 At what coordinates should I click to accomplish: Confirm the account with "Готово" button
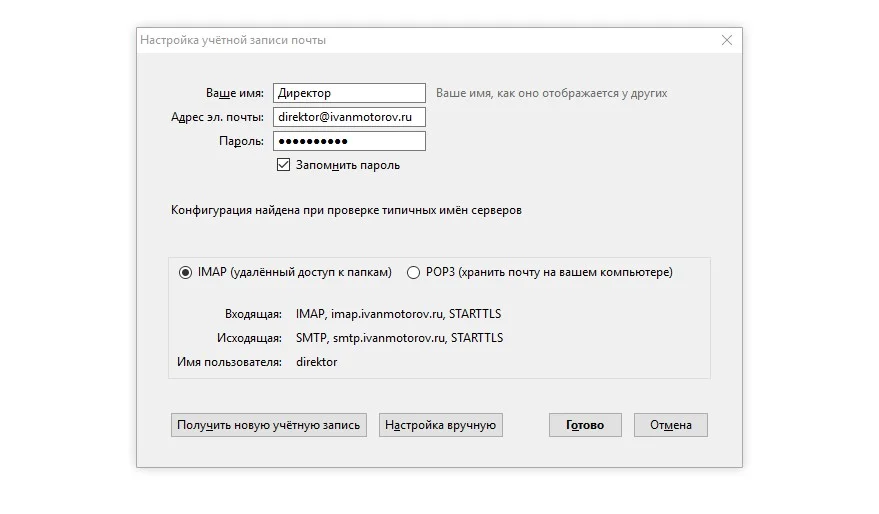(584, 425)
